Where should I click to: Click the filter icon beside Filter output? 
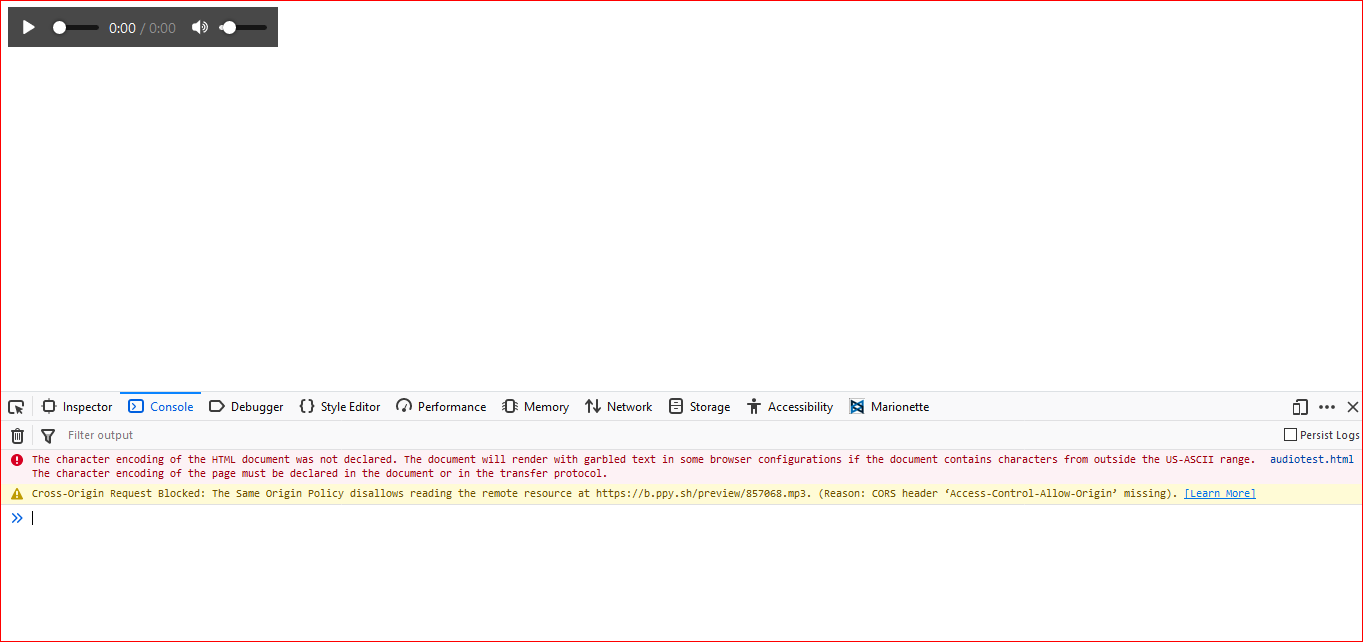click(x=47, y=435)
